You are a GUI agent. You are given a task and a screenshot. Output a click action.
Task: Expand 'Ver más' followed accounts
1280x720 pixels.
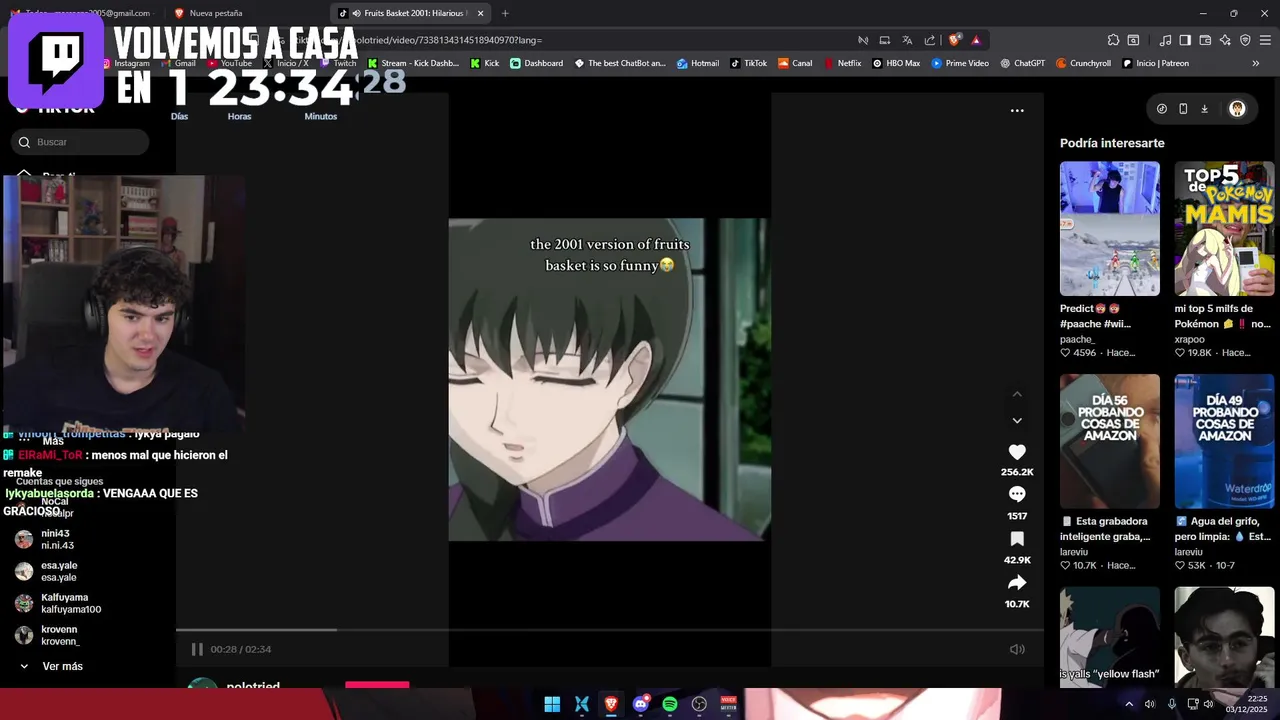(52, 666)
